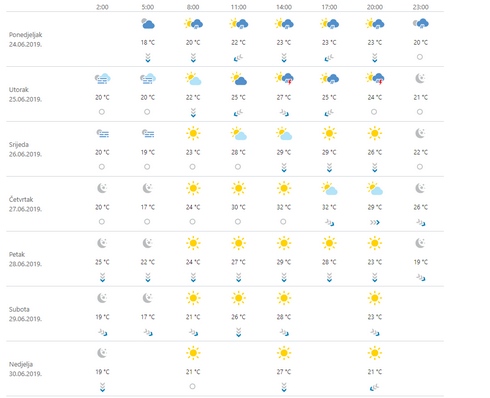Click Monday 5:00 downward wind chevrons
The height and width of the screenshot is (398, 490).
[148, 57]
